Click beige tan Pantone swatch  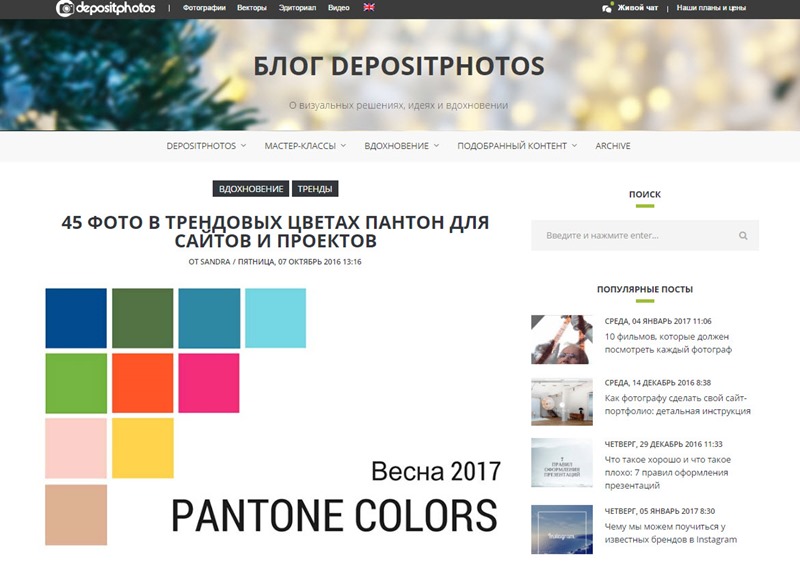pyautogui.click(x=76, y=515)
